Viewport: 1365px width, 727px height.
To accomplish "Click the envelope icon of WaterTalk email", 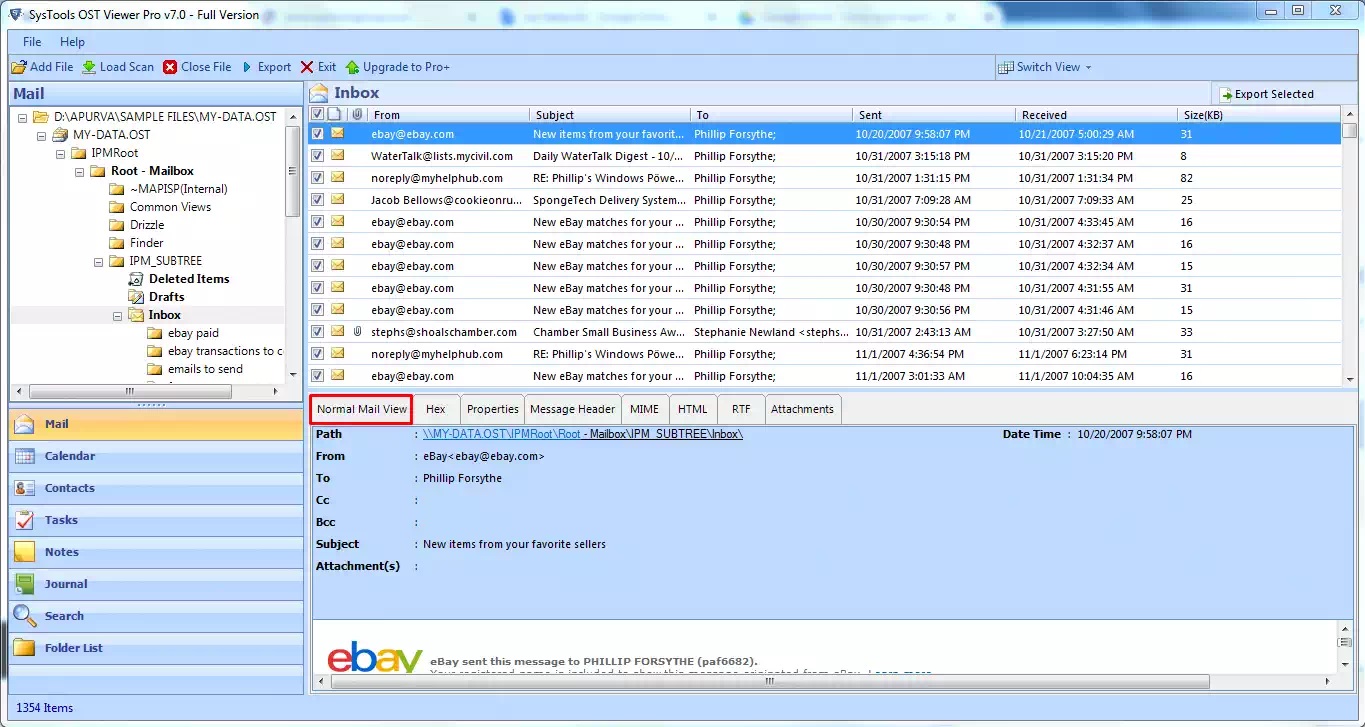I will (338, 156).
